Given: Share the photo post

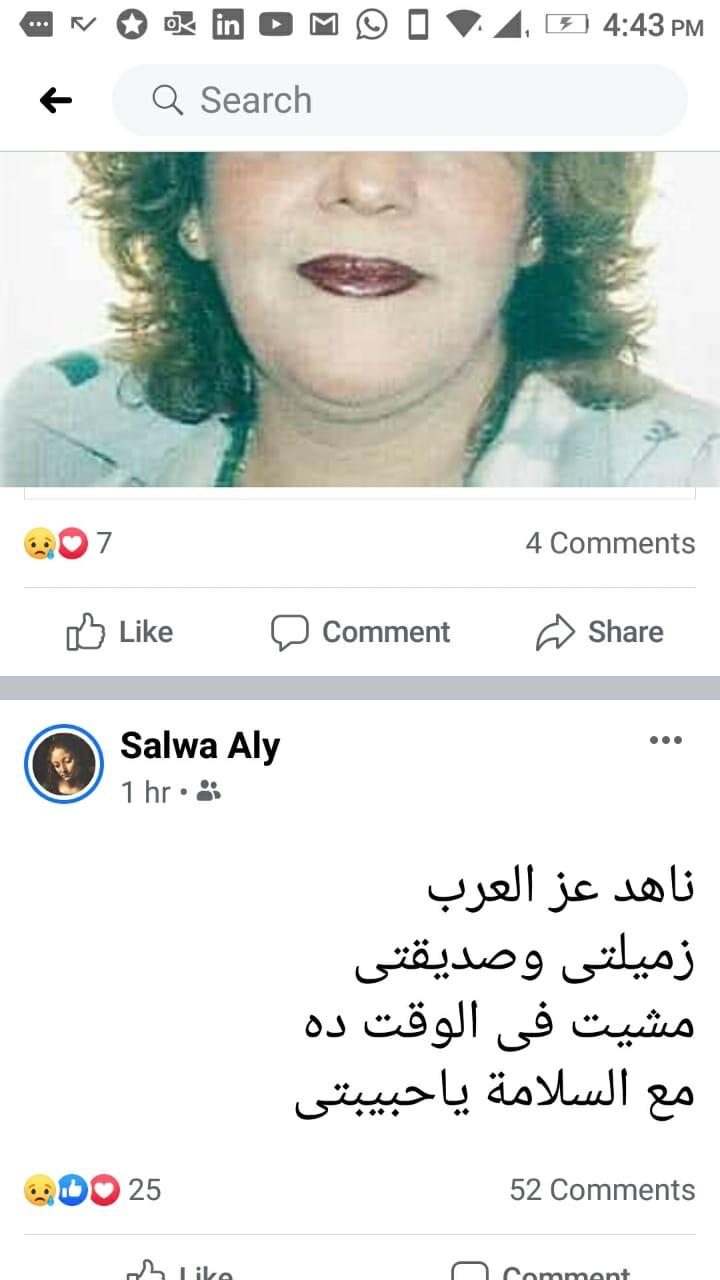Looking at the screenshot, I should [600, 632].
